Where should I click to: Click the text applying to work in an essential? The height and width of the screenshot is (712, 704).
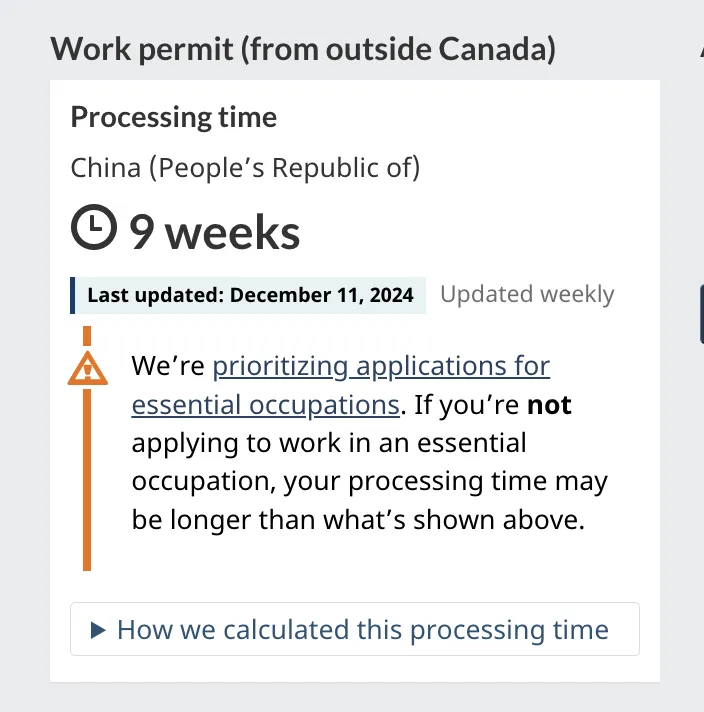point(329,443)
